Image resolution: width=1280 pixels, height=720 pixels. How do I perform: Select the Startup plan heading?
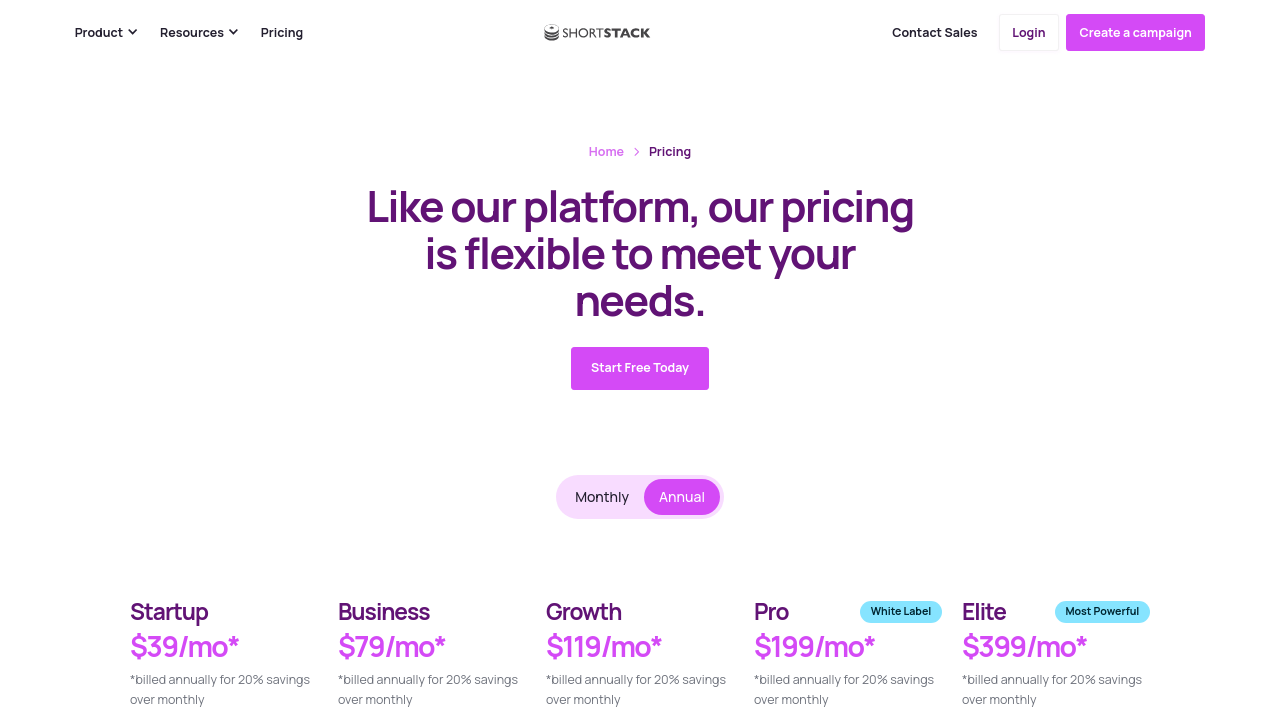169,612
